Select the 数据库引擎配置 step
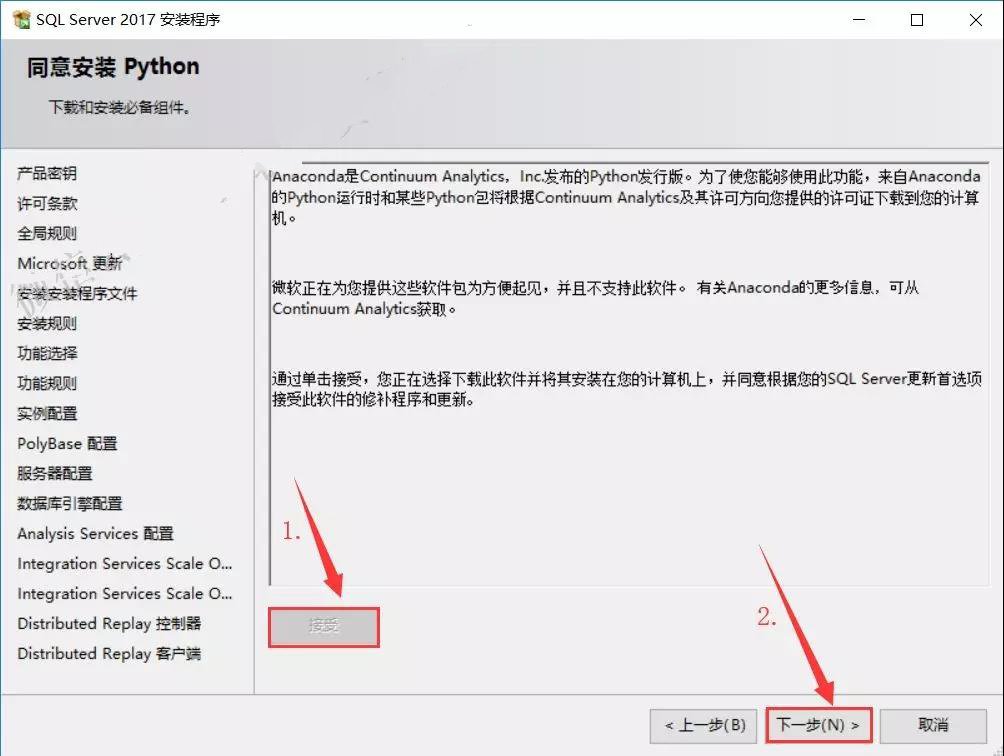The image size is (1004, 756). 69,504
